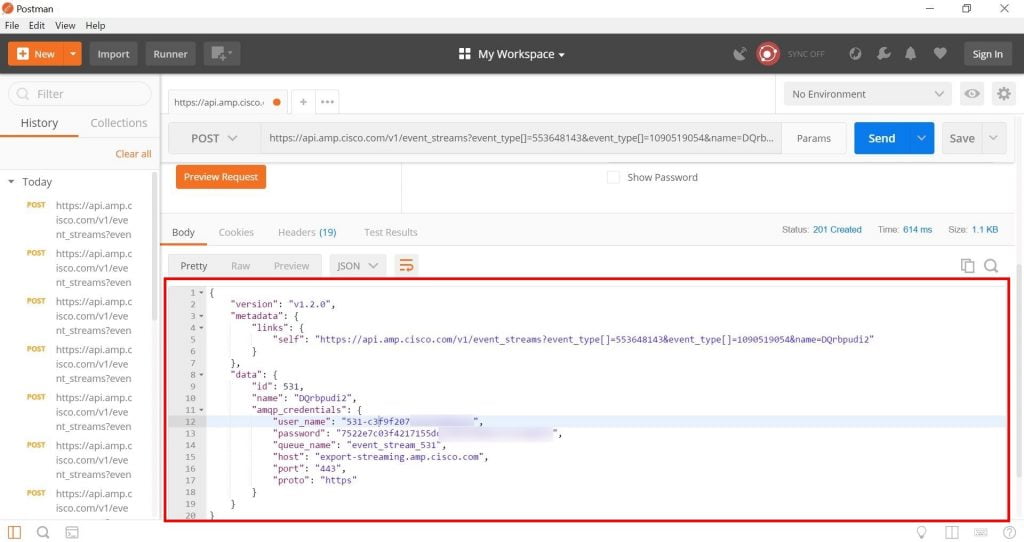The width and height of the screenshot is (1024, 542).
Task: Click the two-pane layout icon
Action: pos(952,532)
